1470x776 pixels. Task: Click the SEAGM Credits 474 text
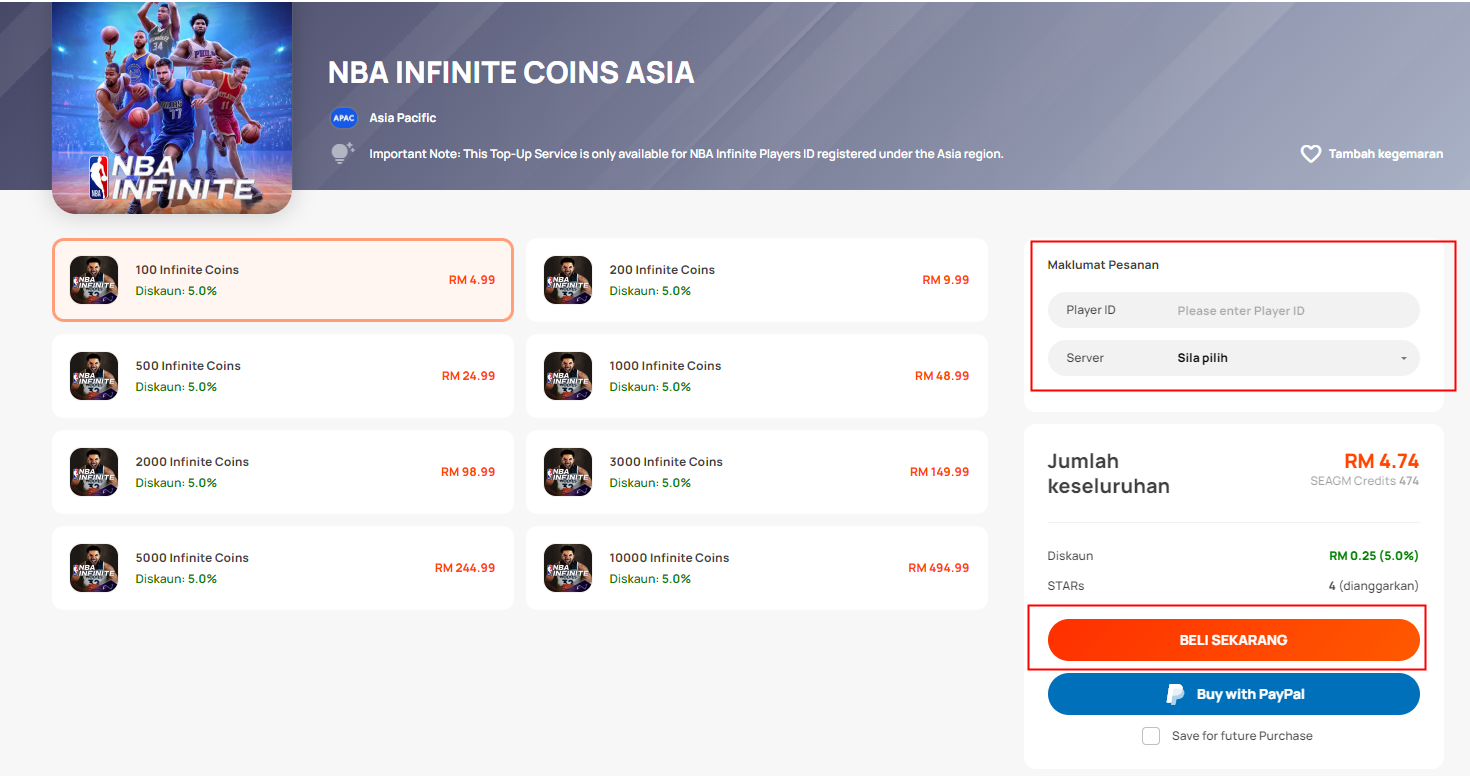tap(1365, 481)
